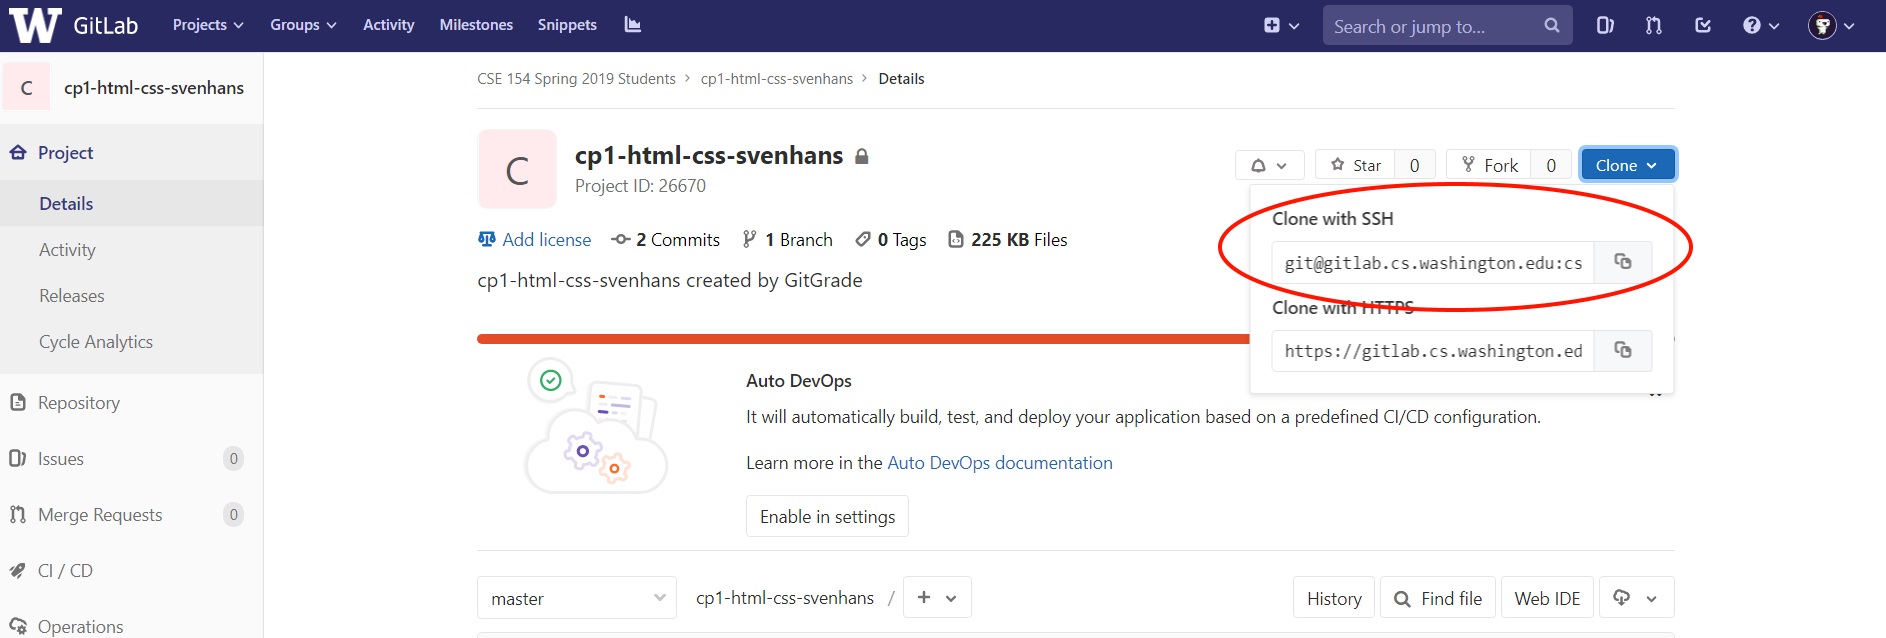1886x638 pixels.
Task: Click the Details breadcrumb
Action: tap(901, 79)
